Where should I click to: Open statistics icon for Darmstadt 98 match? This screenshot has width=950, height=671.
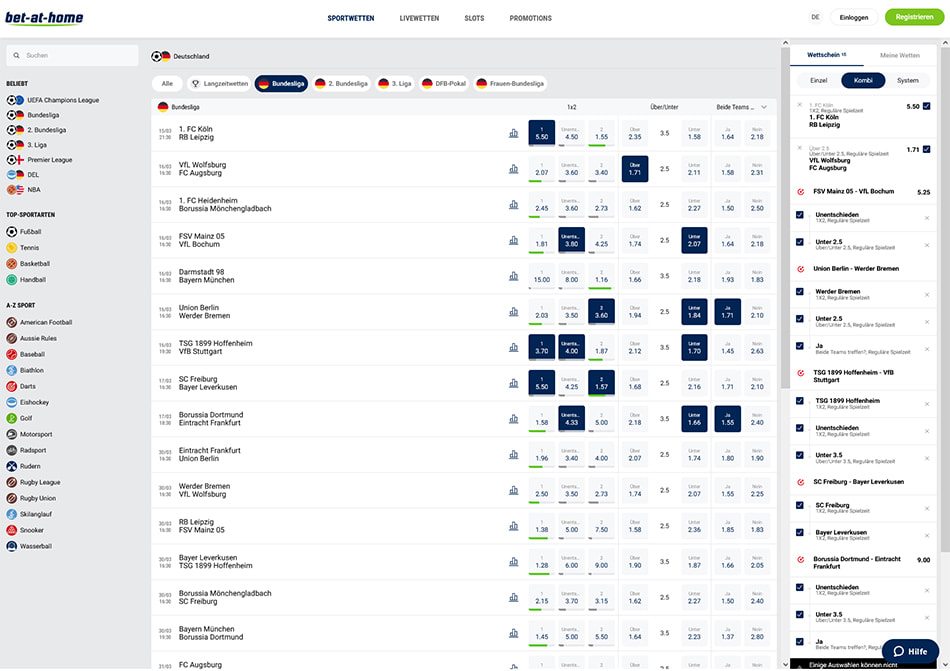tap(513, 276)
